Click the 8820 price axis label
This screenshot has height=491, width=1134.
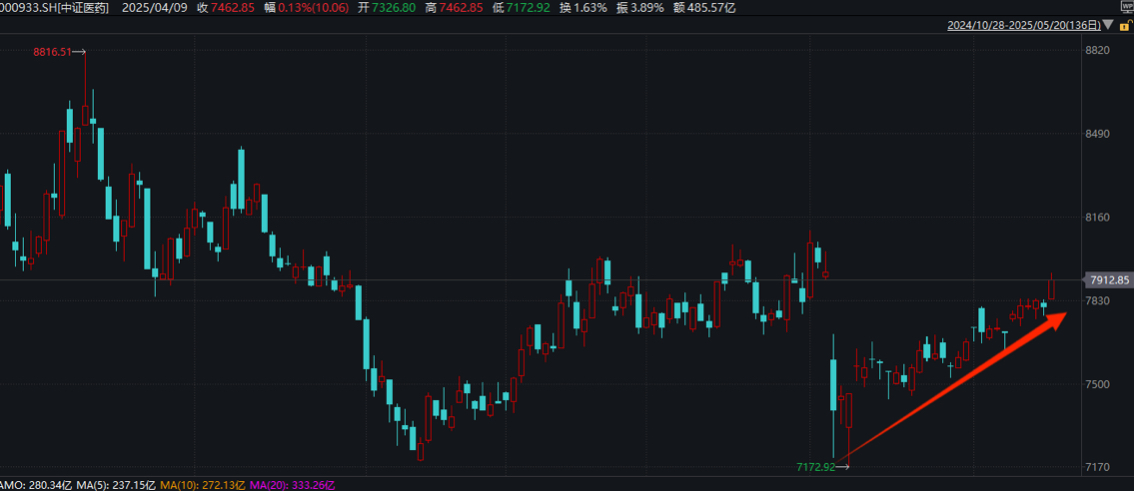pyautogui.click(x=1098, y=49)
